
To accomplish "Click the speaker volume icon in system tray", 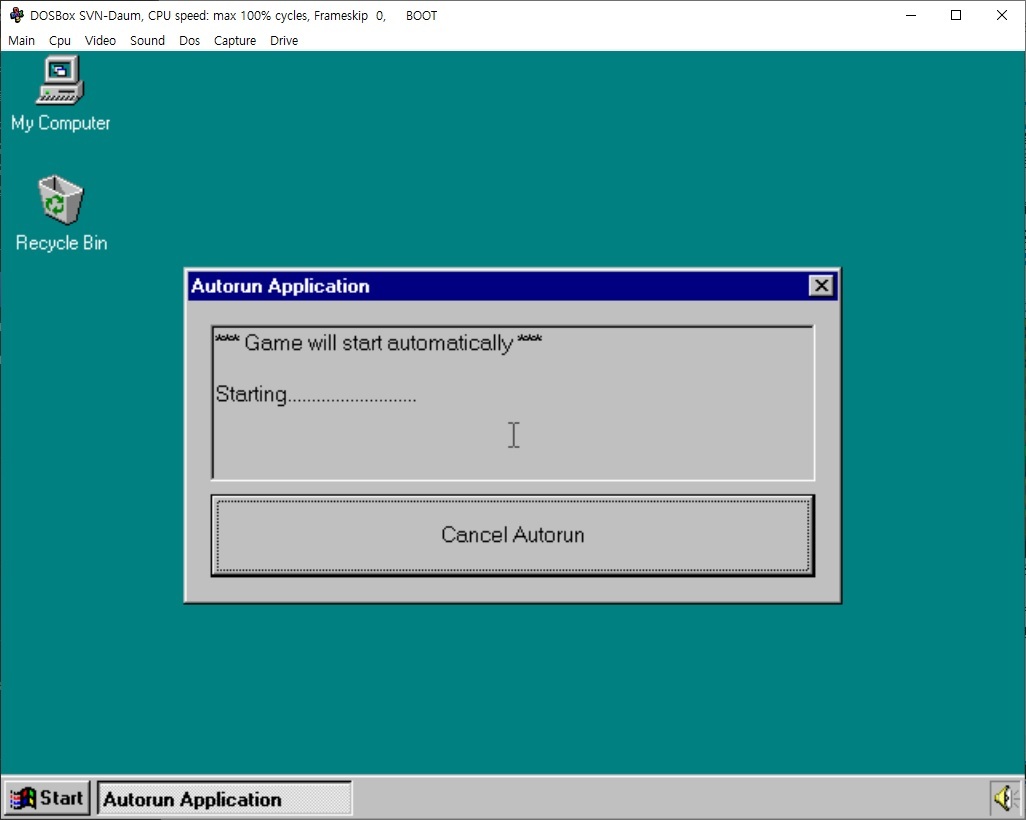I will [1004, 798].
